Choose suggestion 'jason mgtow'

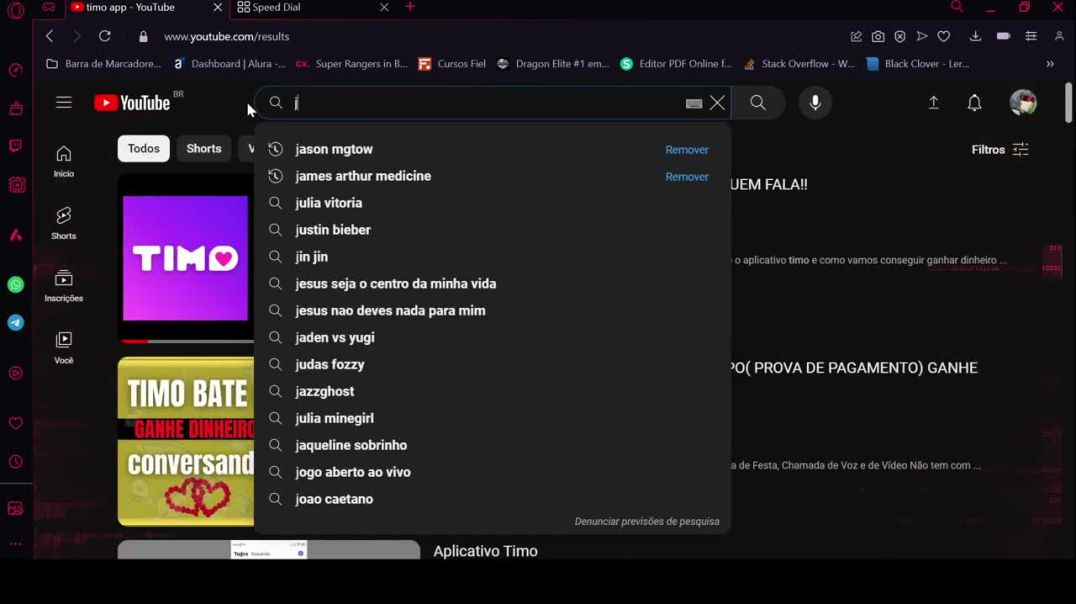491,149
